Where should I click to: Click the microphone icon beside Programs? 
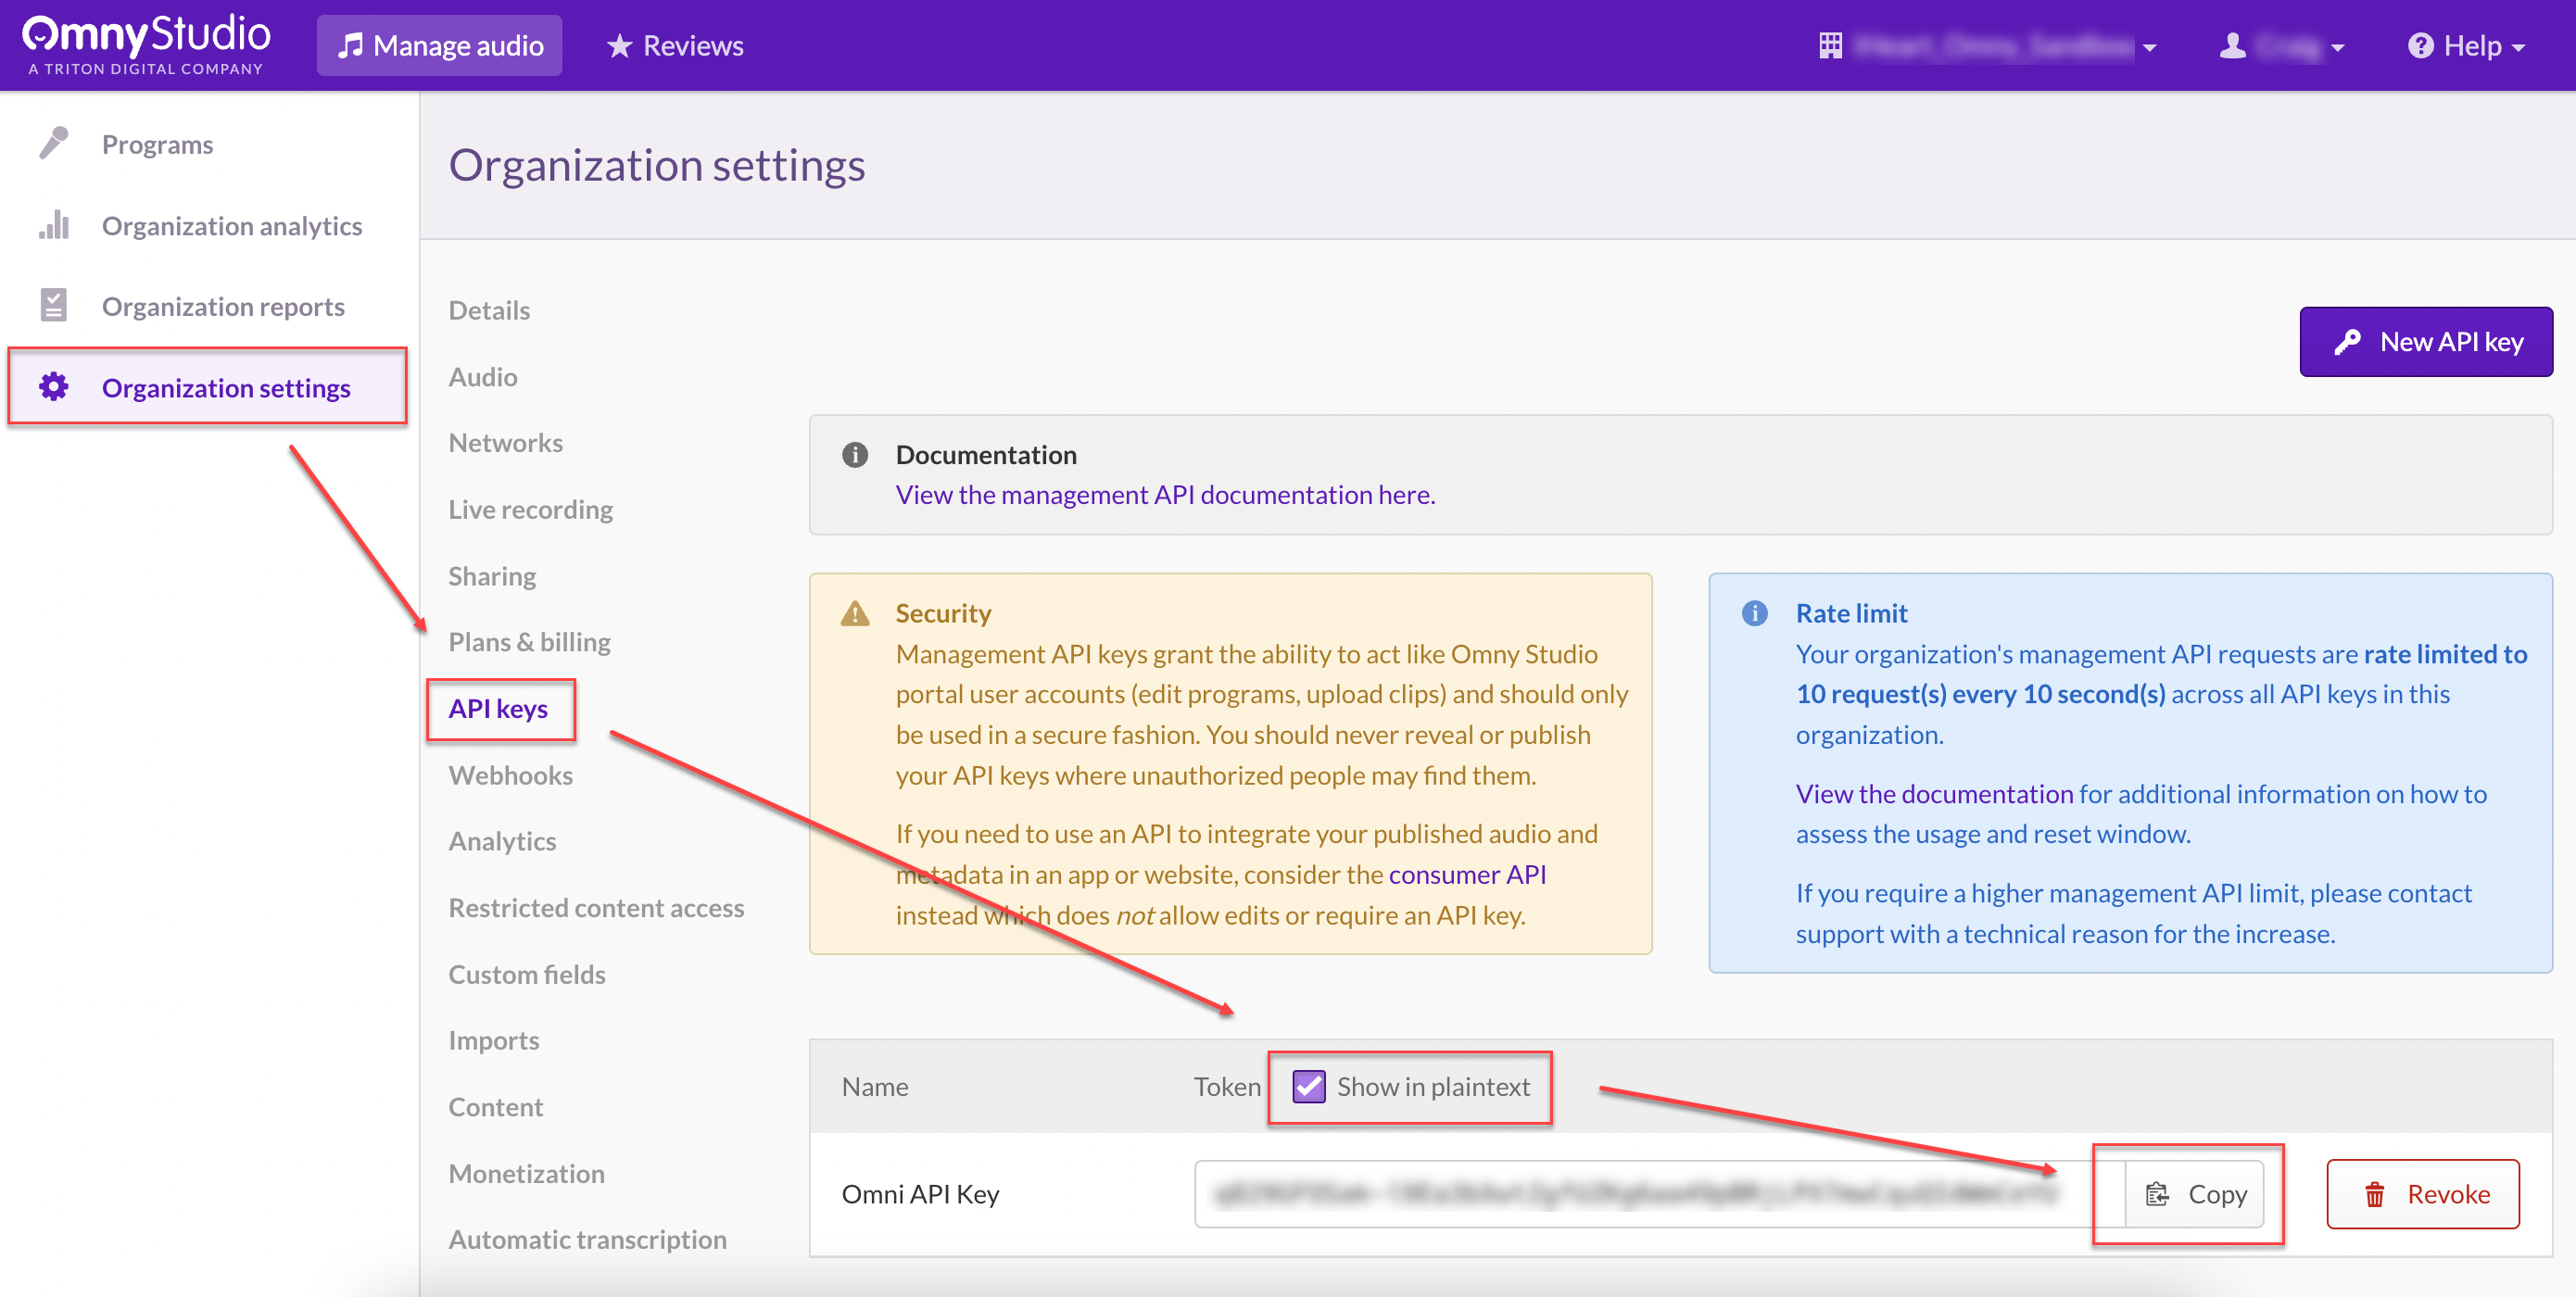tap(54, 144)
